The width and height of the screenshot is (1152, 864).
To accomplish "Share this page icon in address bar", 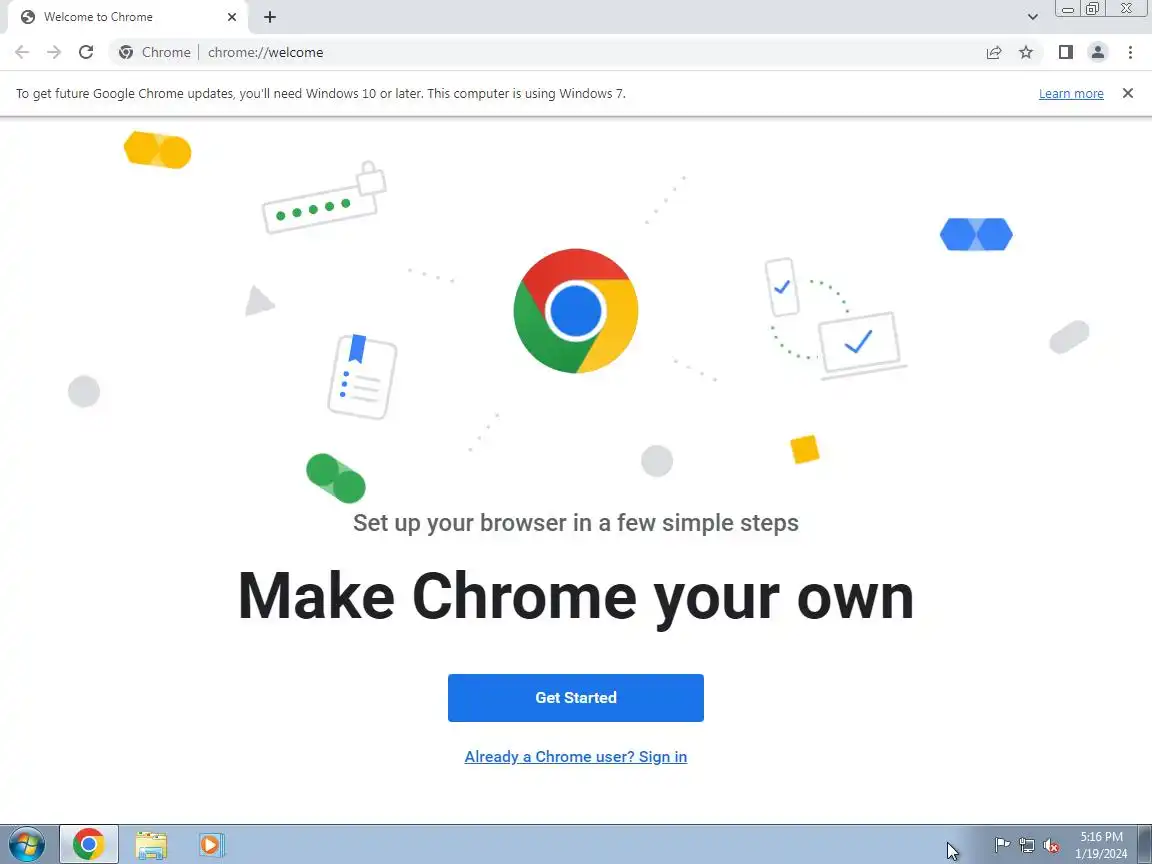I will [994, 52].
